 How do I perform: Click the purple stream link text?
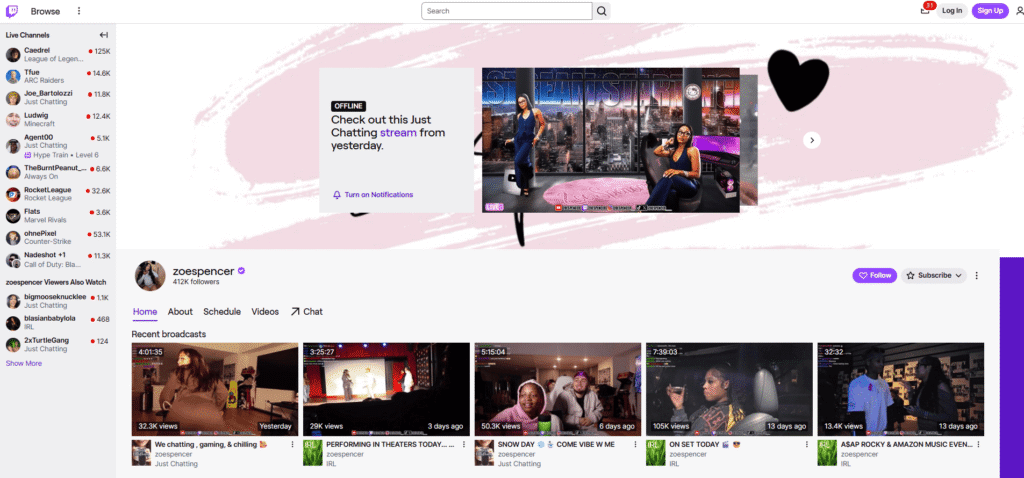tap(396, 133)
